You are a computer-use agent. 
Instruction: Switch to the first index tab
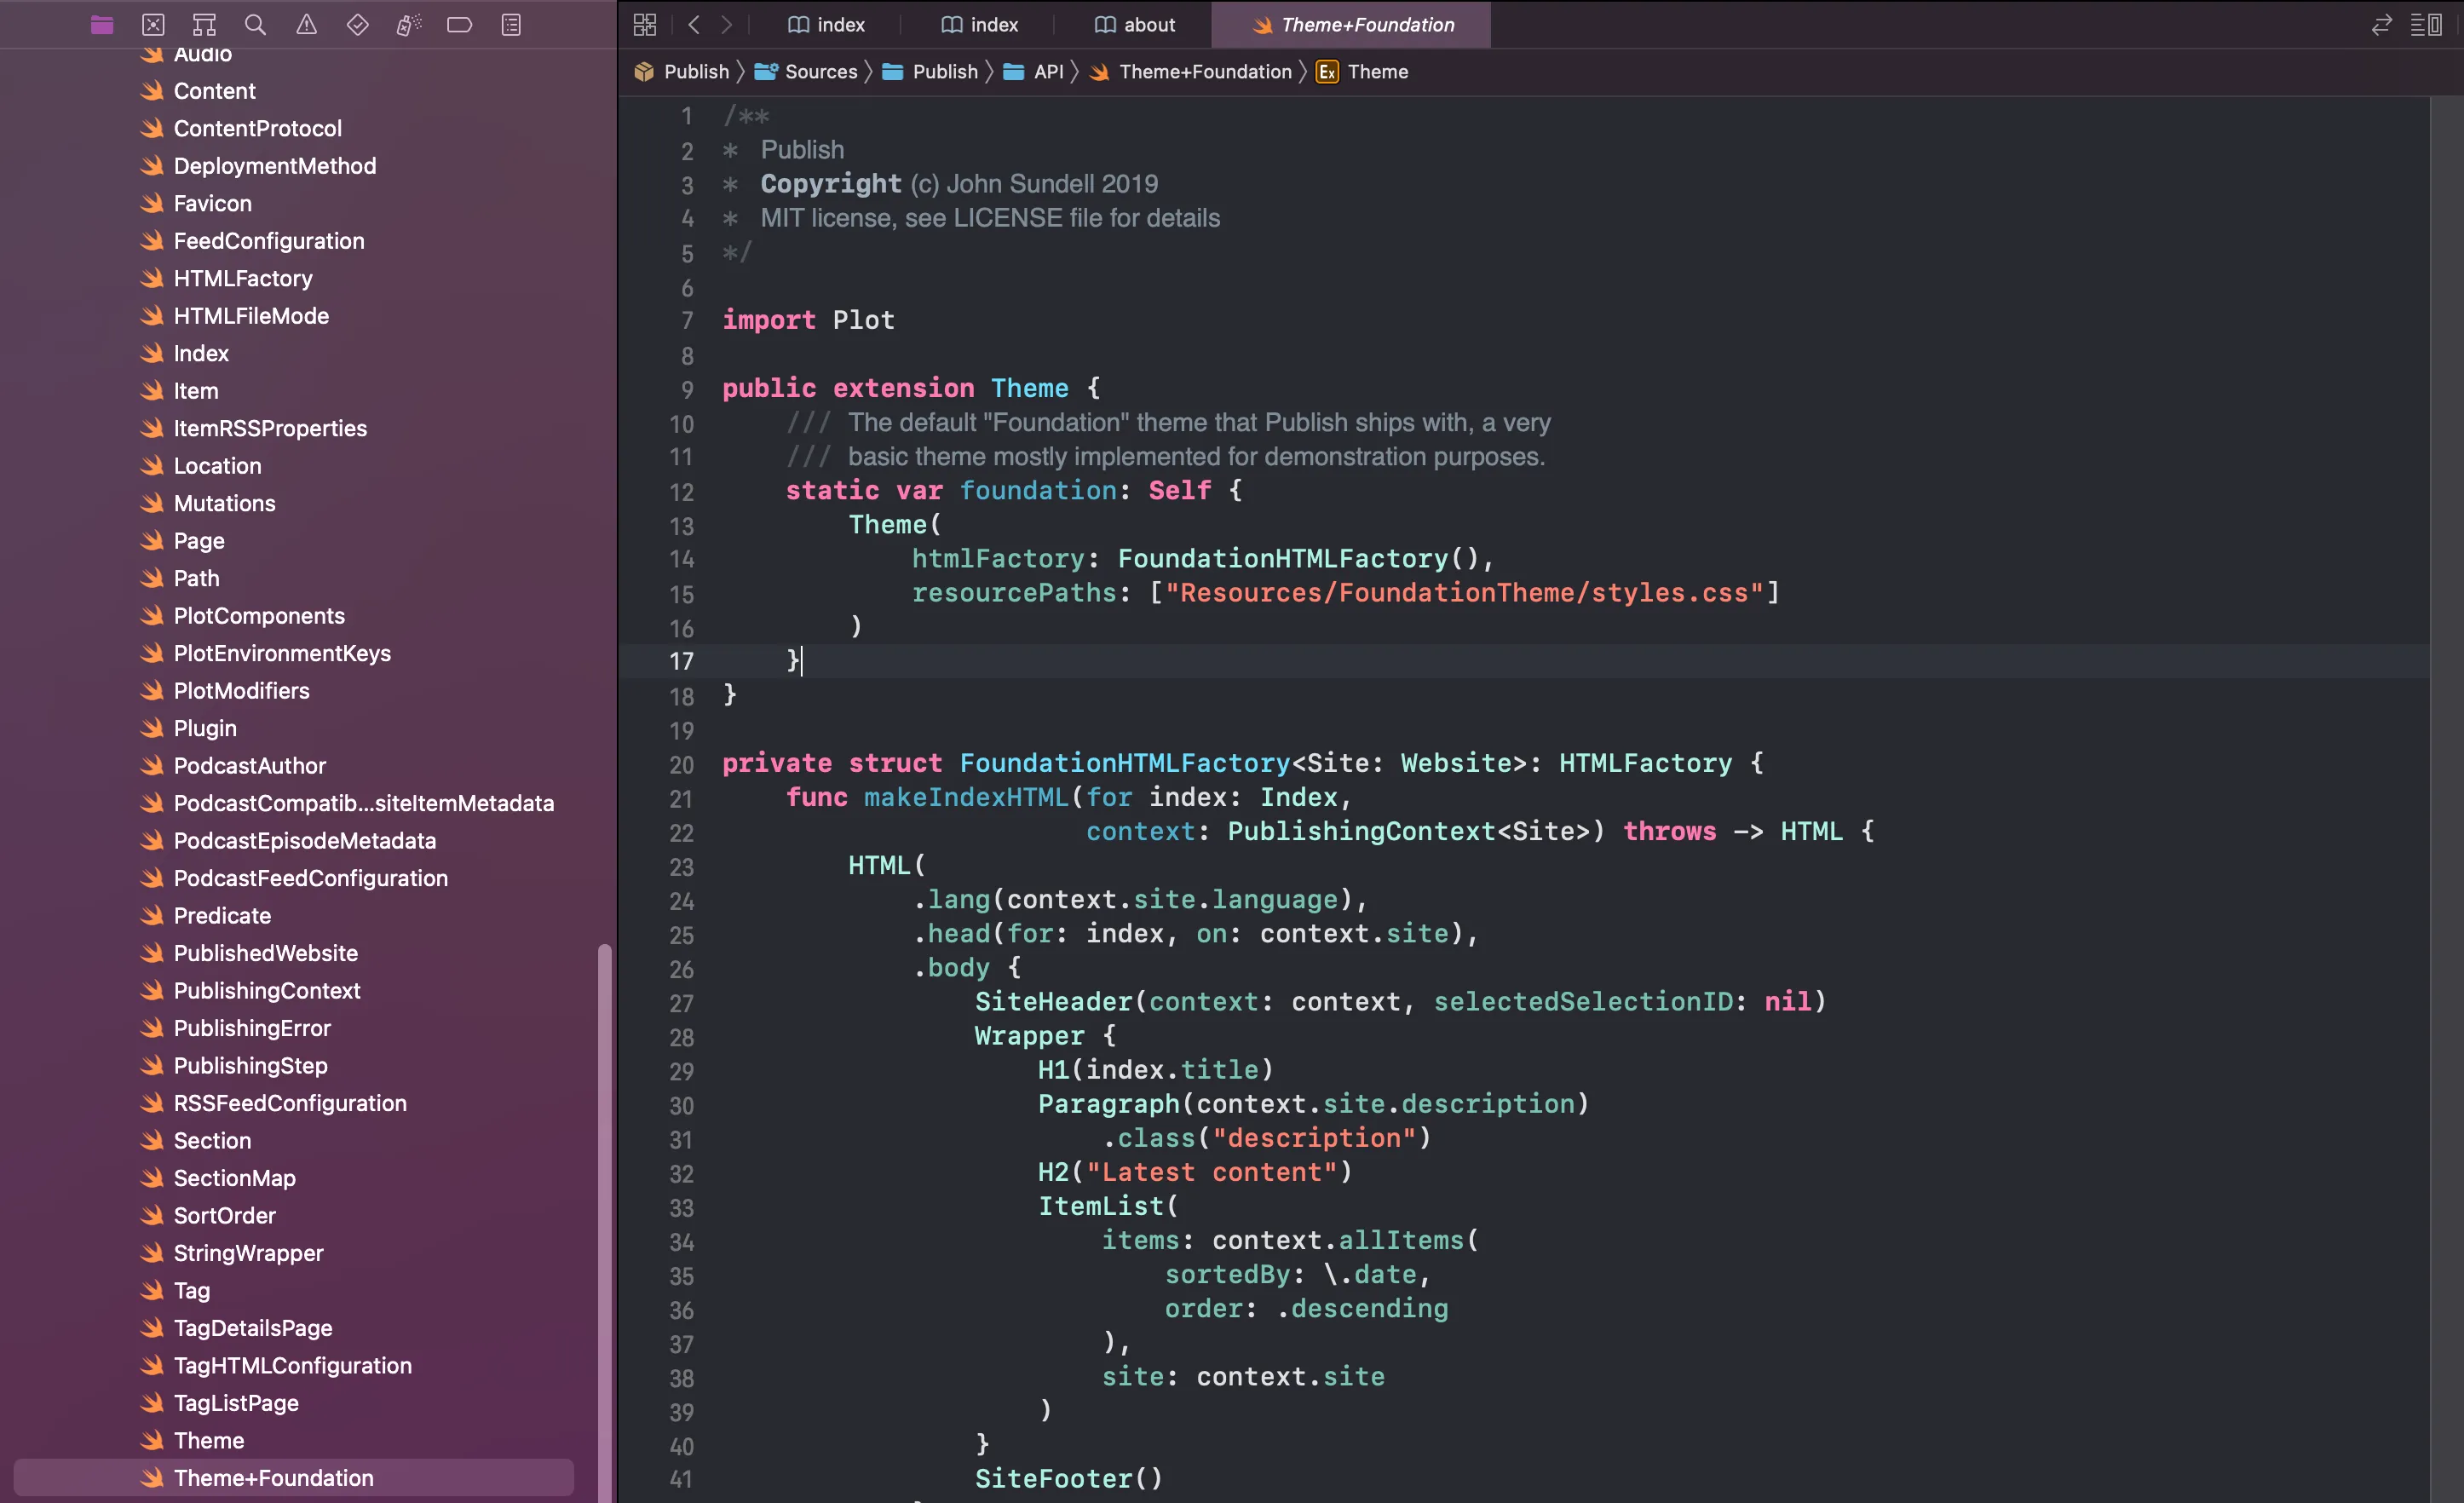click(824, 24)
